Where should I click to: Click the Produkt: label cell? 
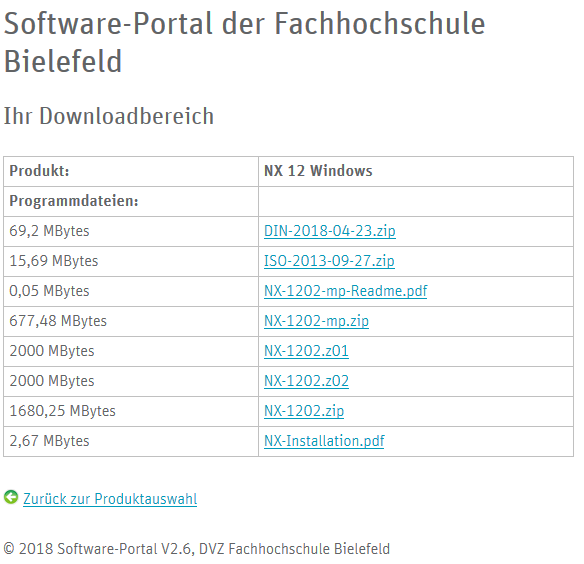click(131, 171)
